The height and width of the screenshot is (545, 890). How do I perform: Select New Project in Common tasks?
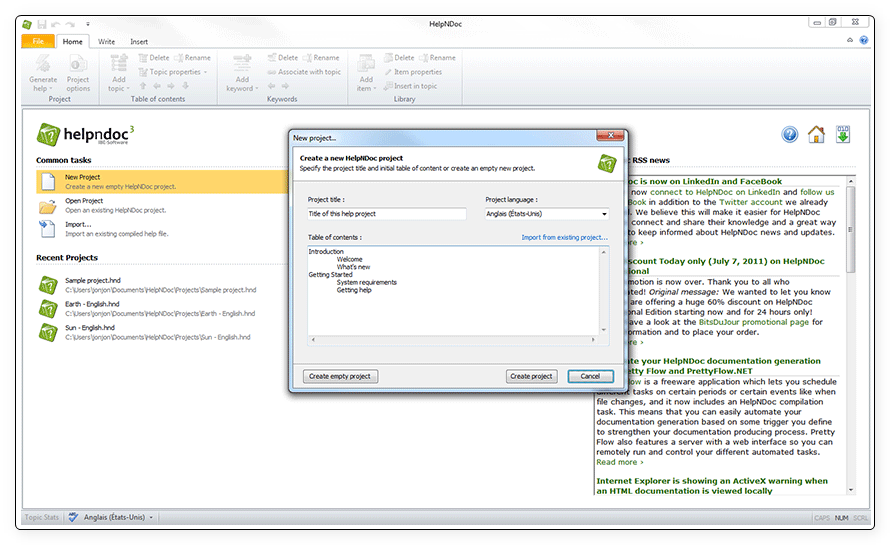[x=162, y=182]
